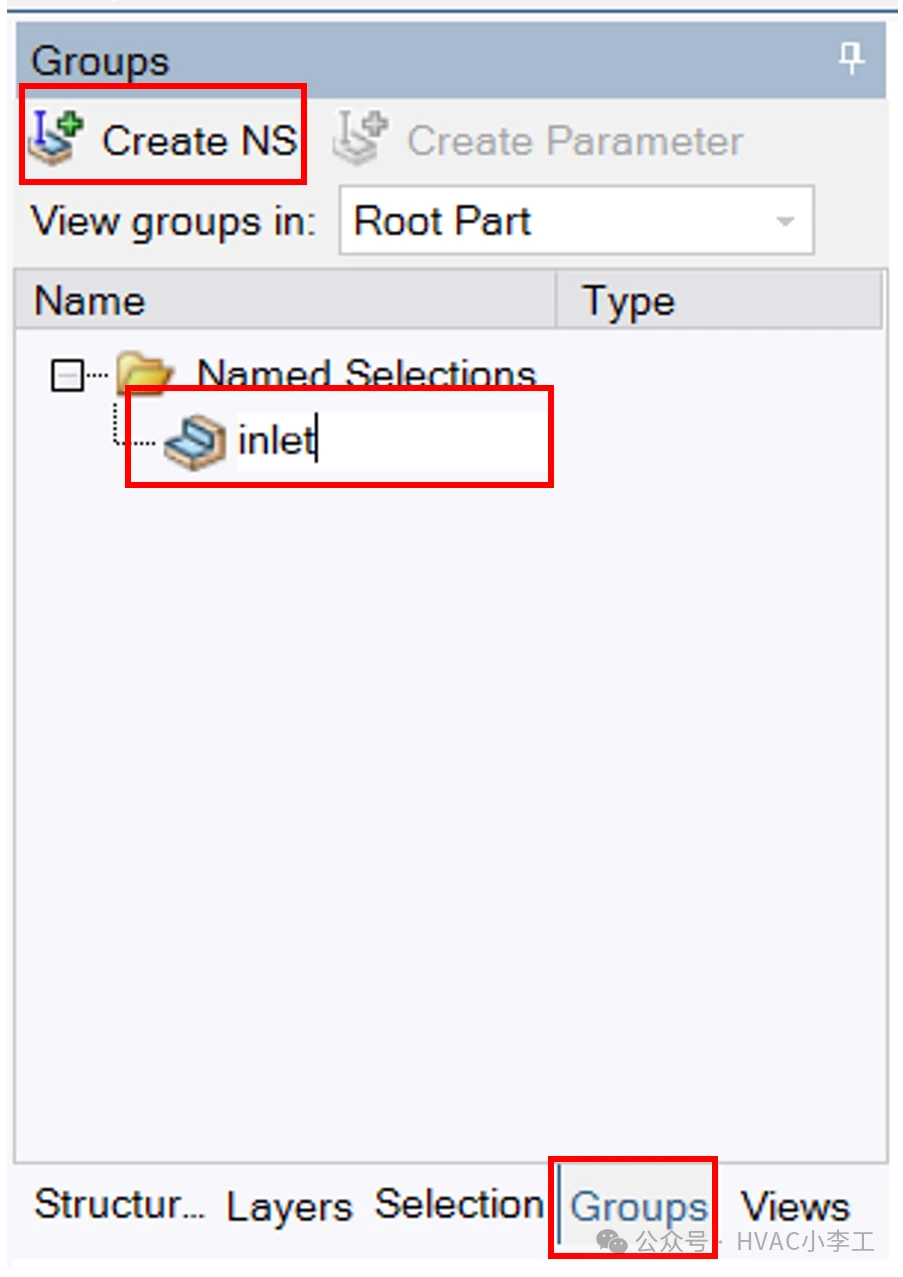903x1277 pixels.
Task: Collapse the Named Selections tree node
Action: click(x=68, y=376)
